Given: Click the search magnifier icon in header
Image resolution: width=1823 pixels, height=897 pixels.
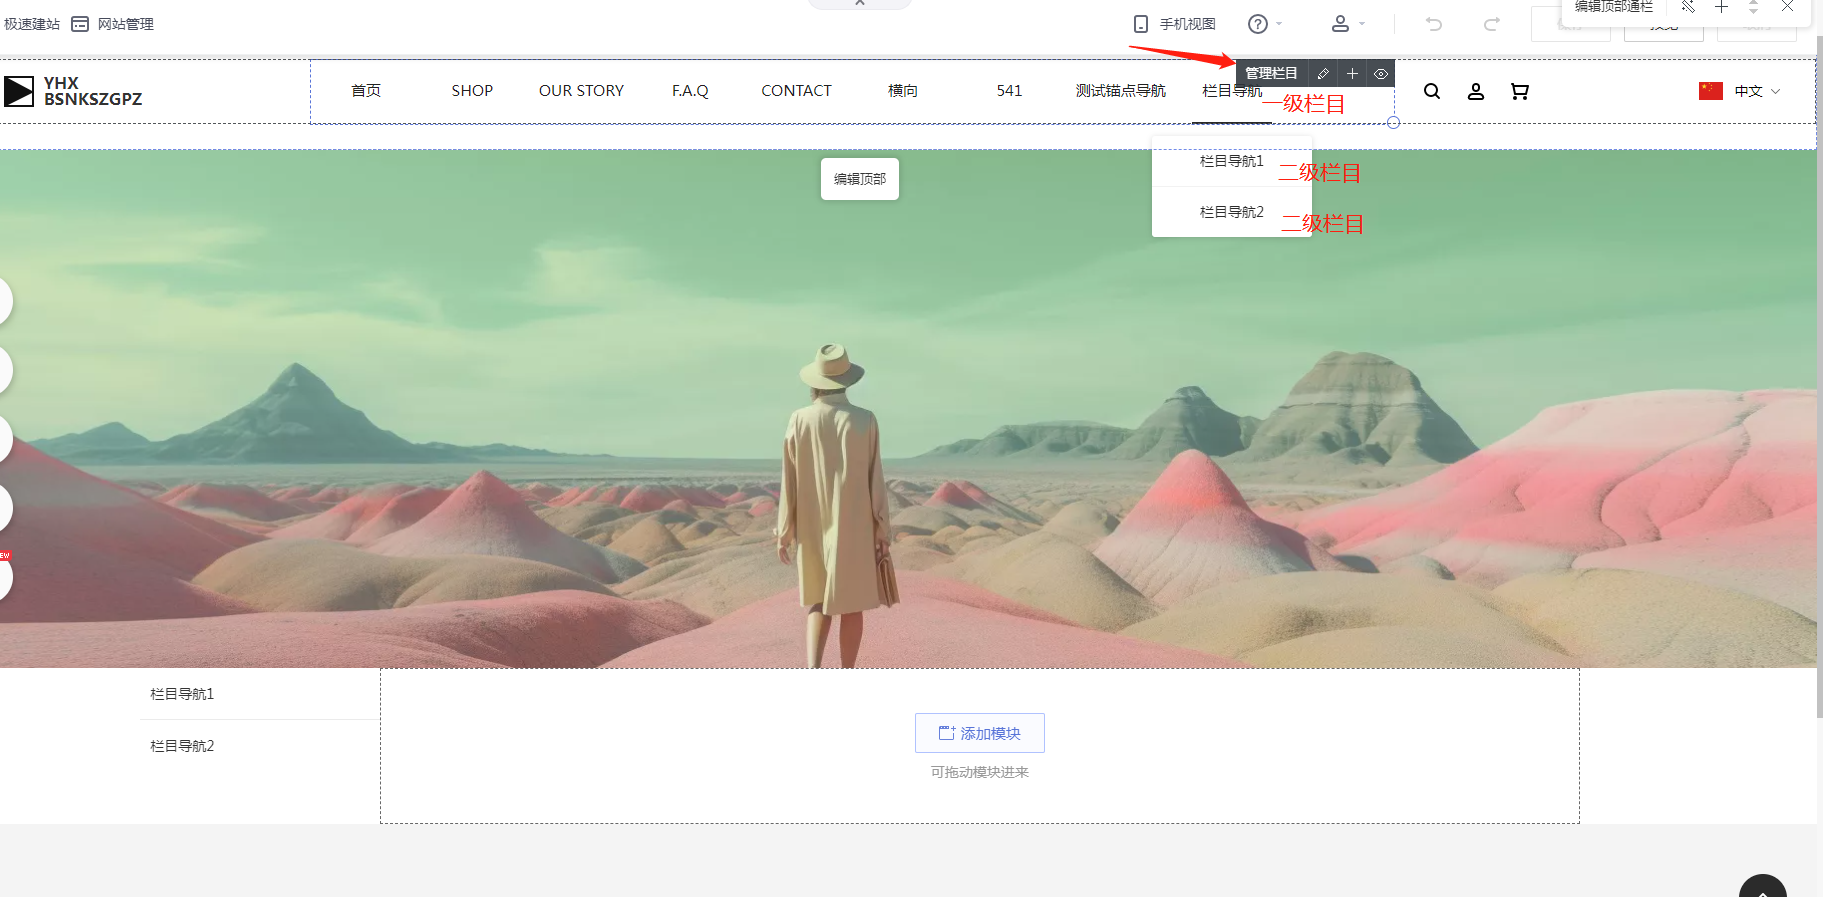Looking at the screenshot, I should pyautogui.click(x=1432, y=92).
